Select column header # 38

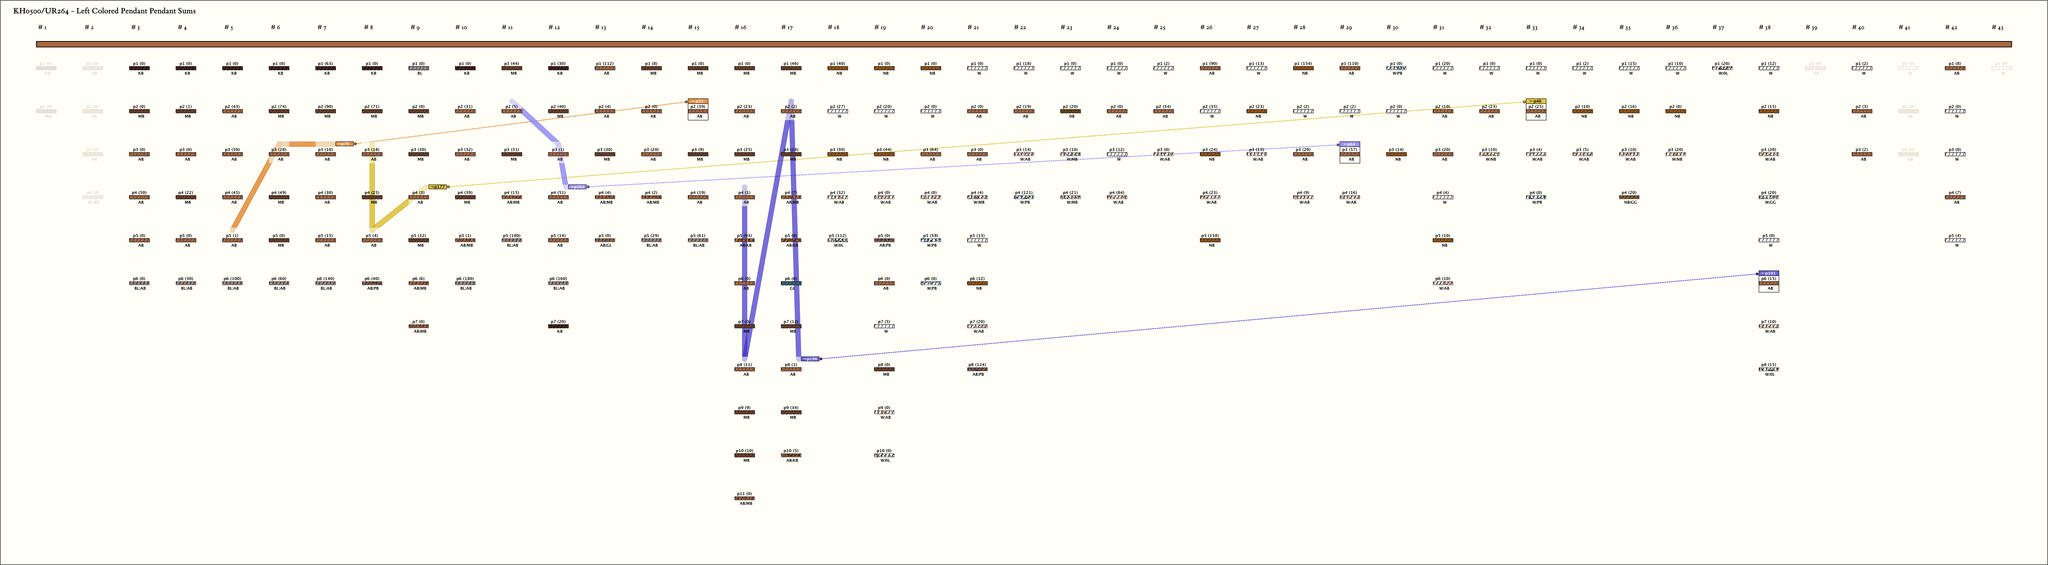(x=1765, y=27)
